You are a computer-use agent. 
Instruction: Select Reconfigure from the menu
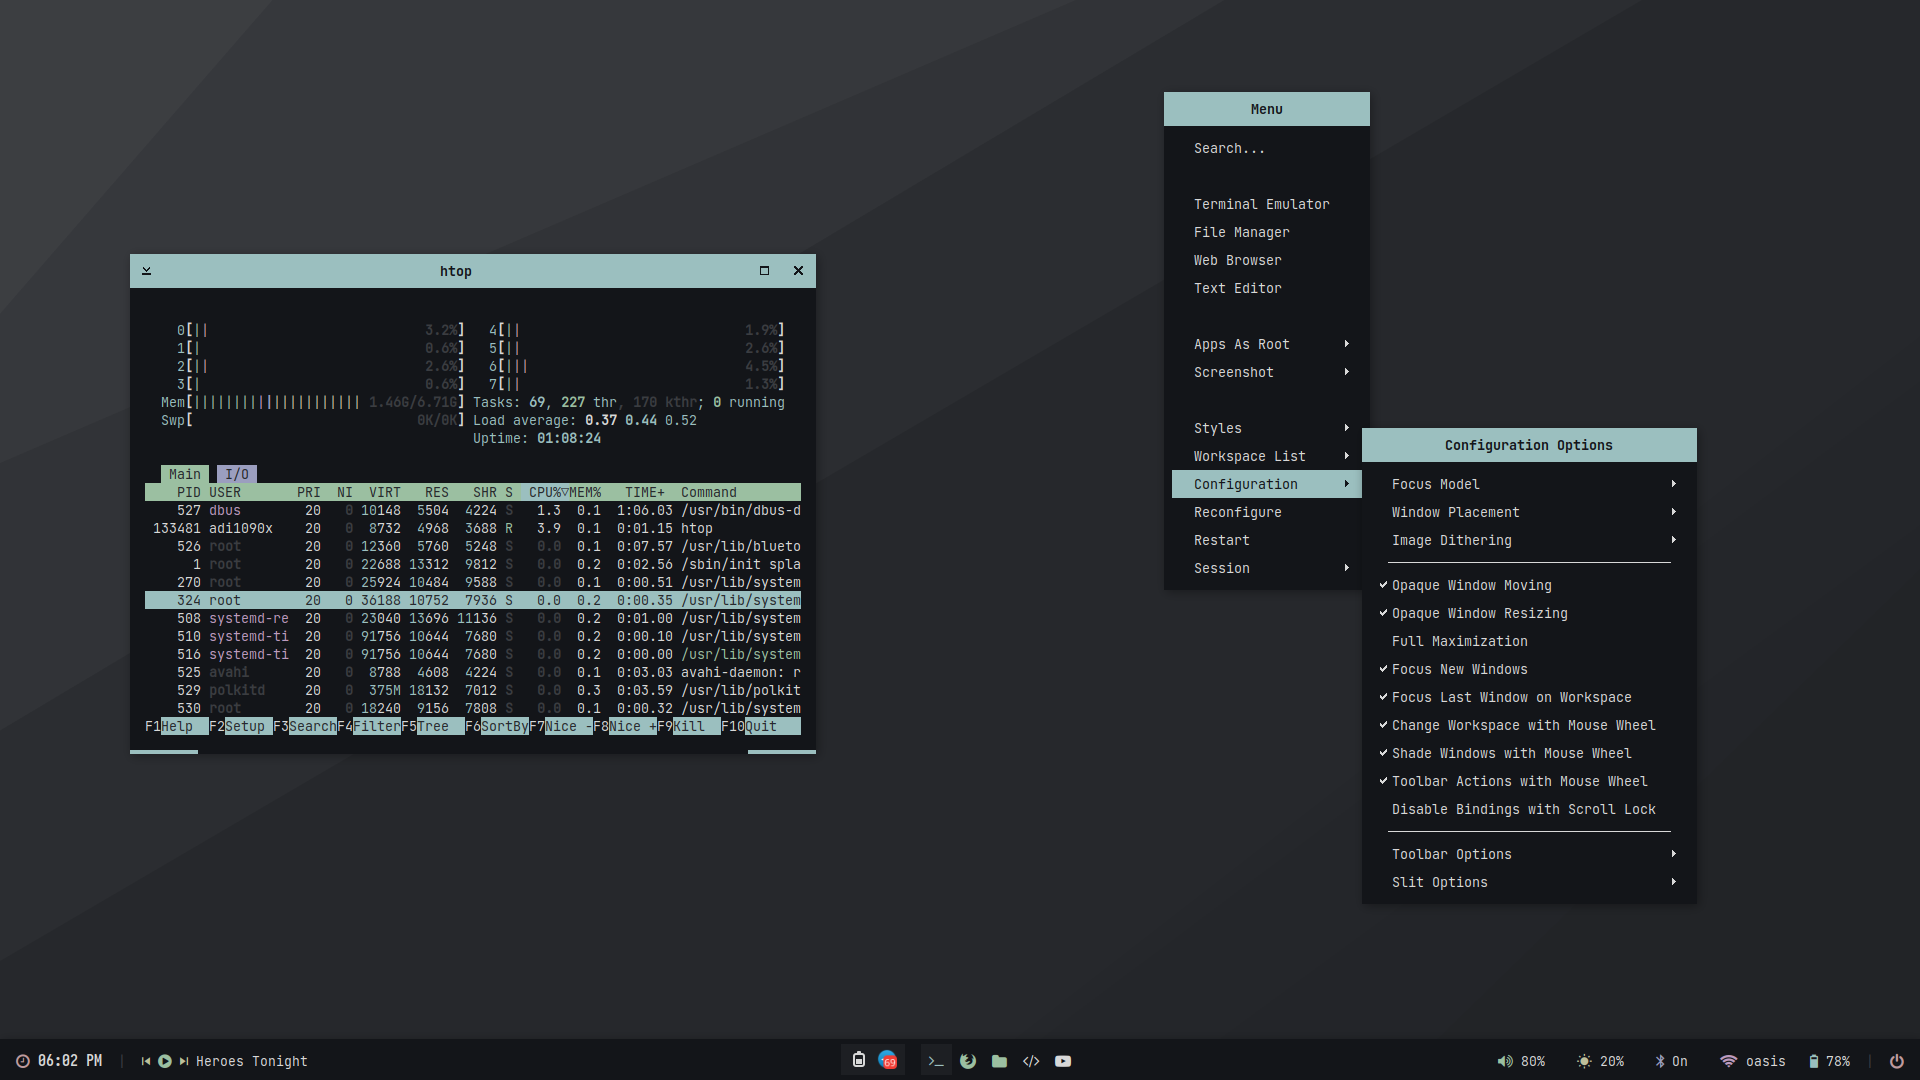pos(1237,512)
